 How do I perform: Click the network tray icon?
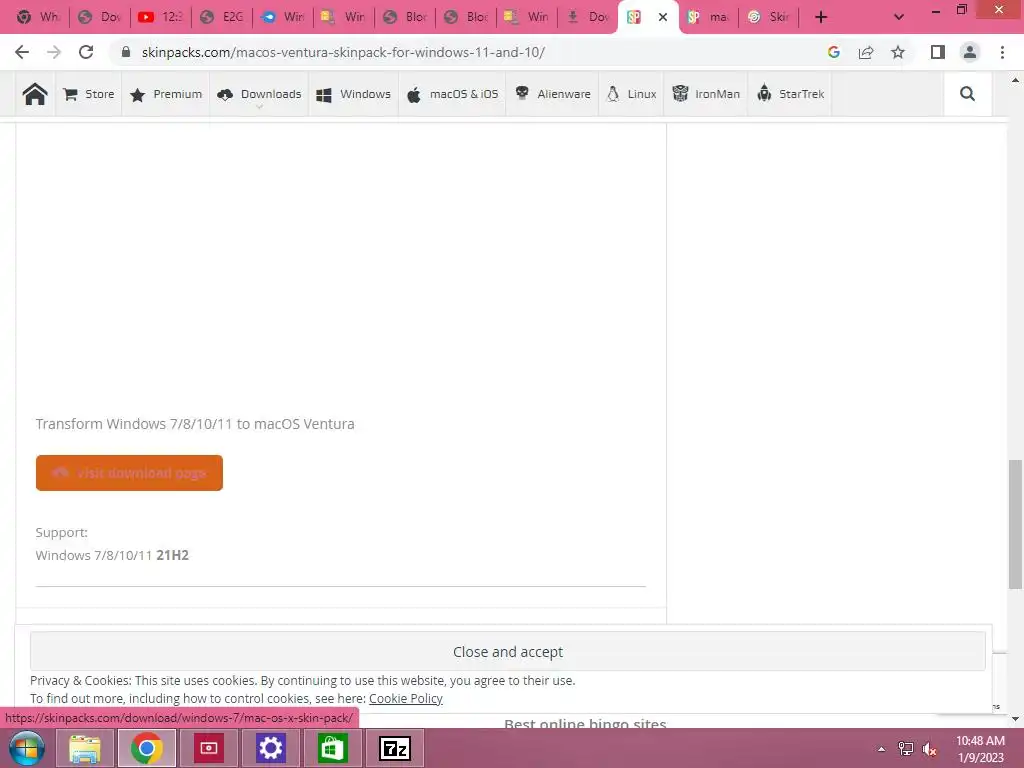tap(906, 748)
